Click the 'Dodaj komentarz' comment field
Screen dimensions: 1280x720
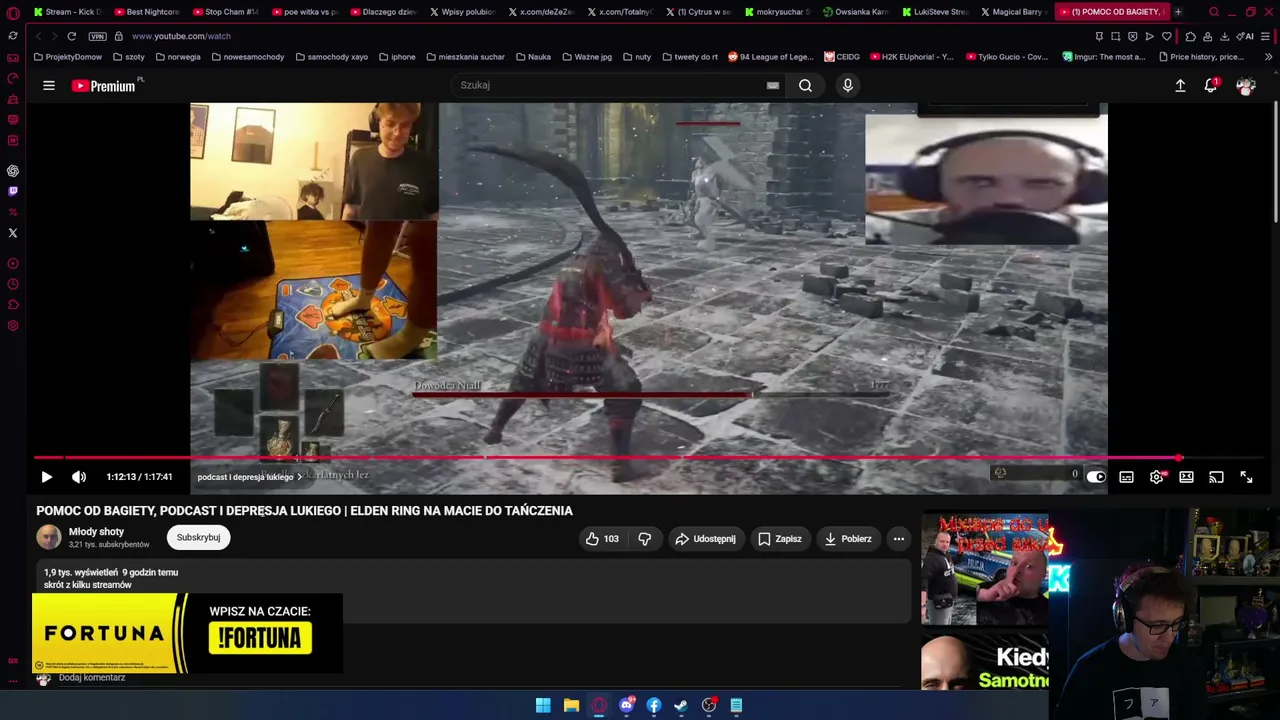tap(92, 678)
